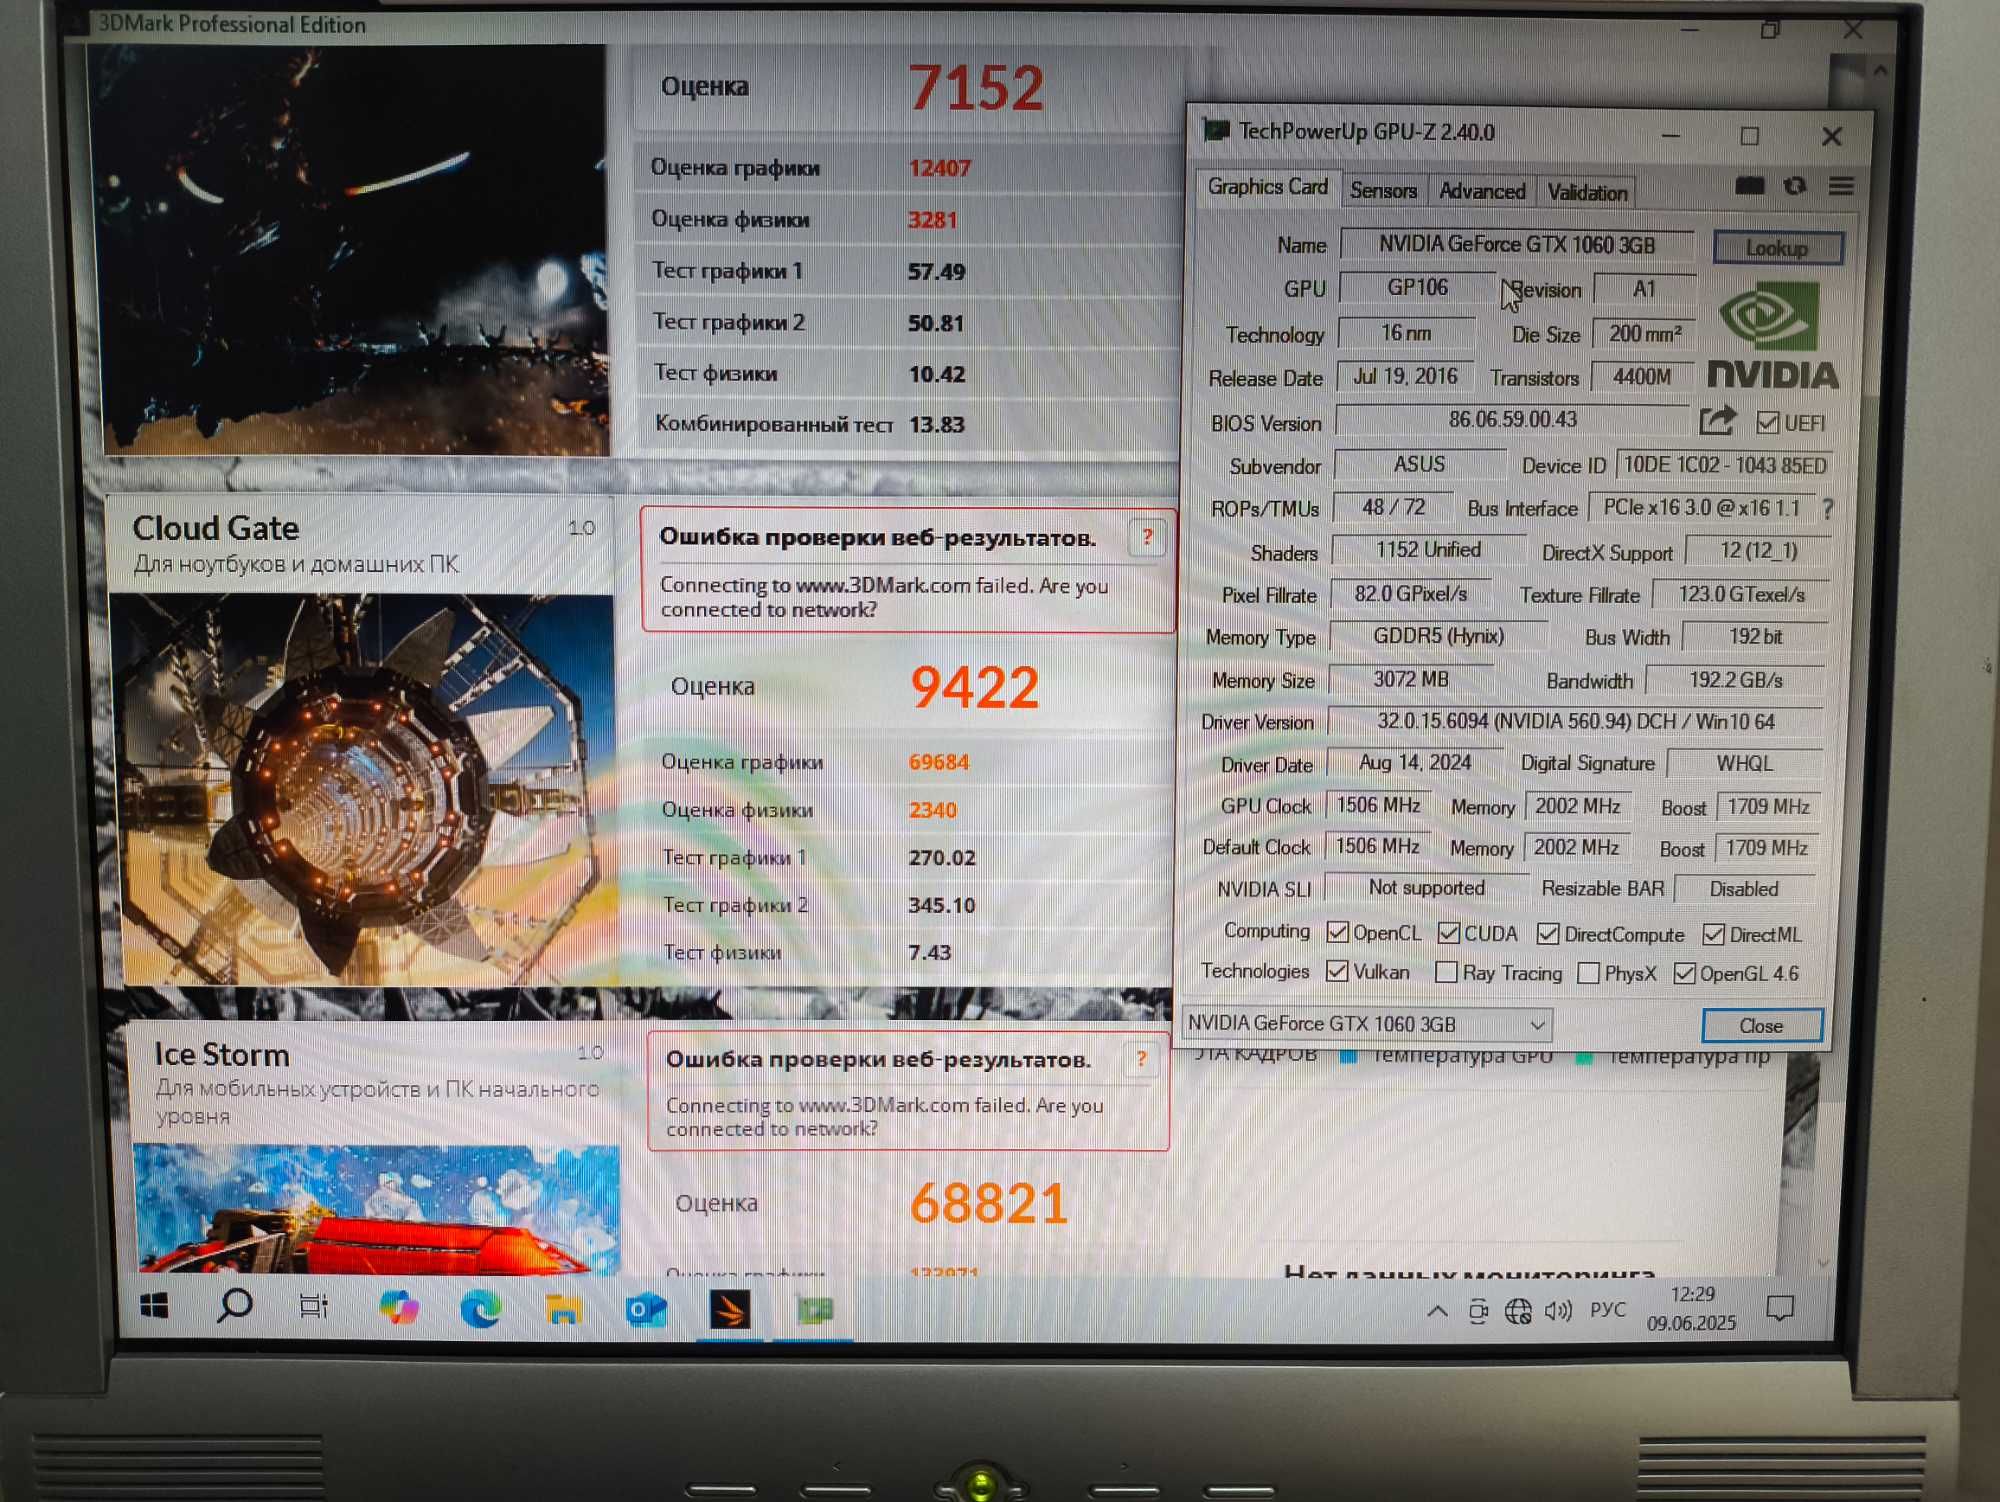
Task: Open File Explorer from taskbar
Action: (x=563, y=1309)
